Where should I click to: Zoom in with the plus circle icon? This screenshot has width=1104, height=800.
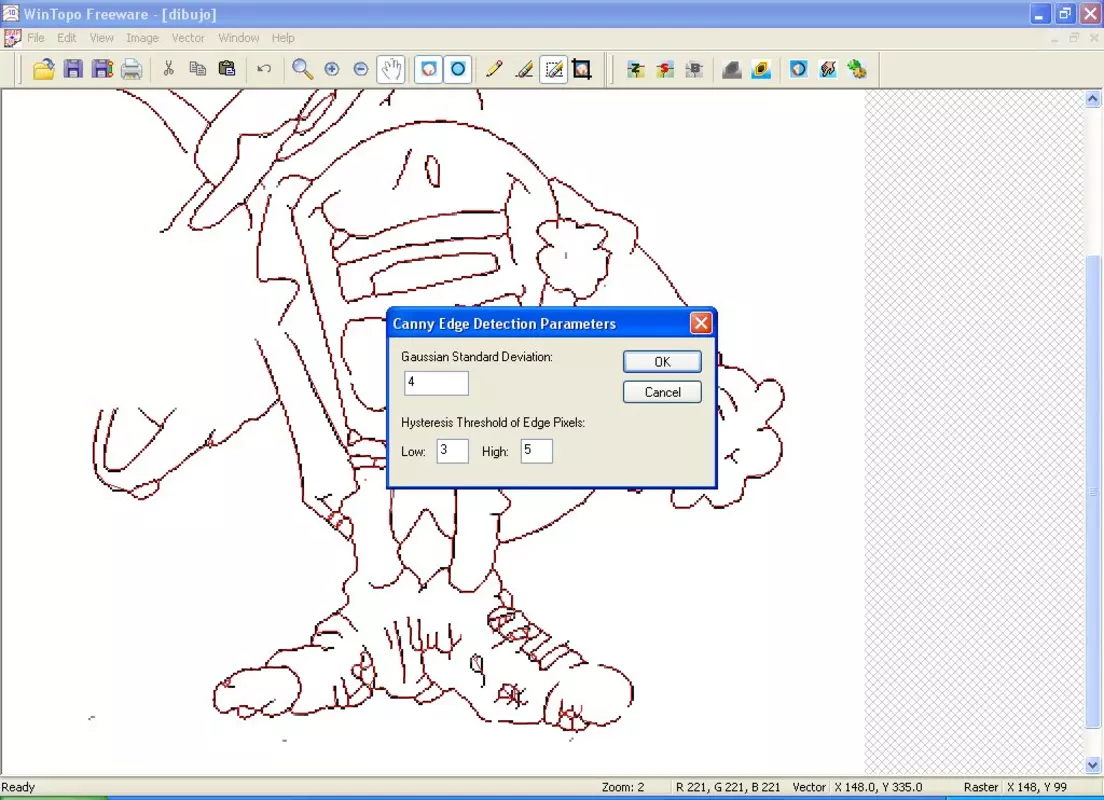(x=332, y=69)
